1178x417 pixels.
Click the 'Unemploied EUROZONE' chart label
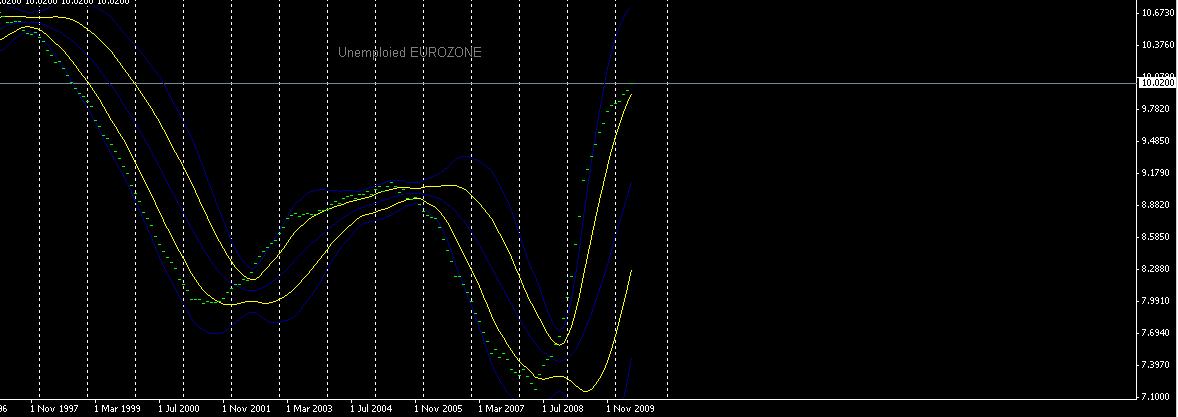click(x=409, y=53)
